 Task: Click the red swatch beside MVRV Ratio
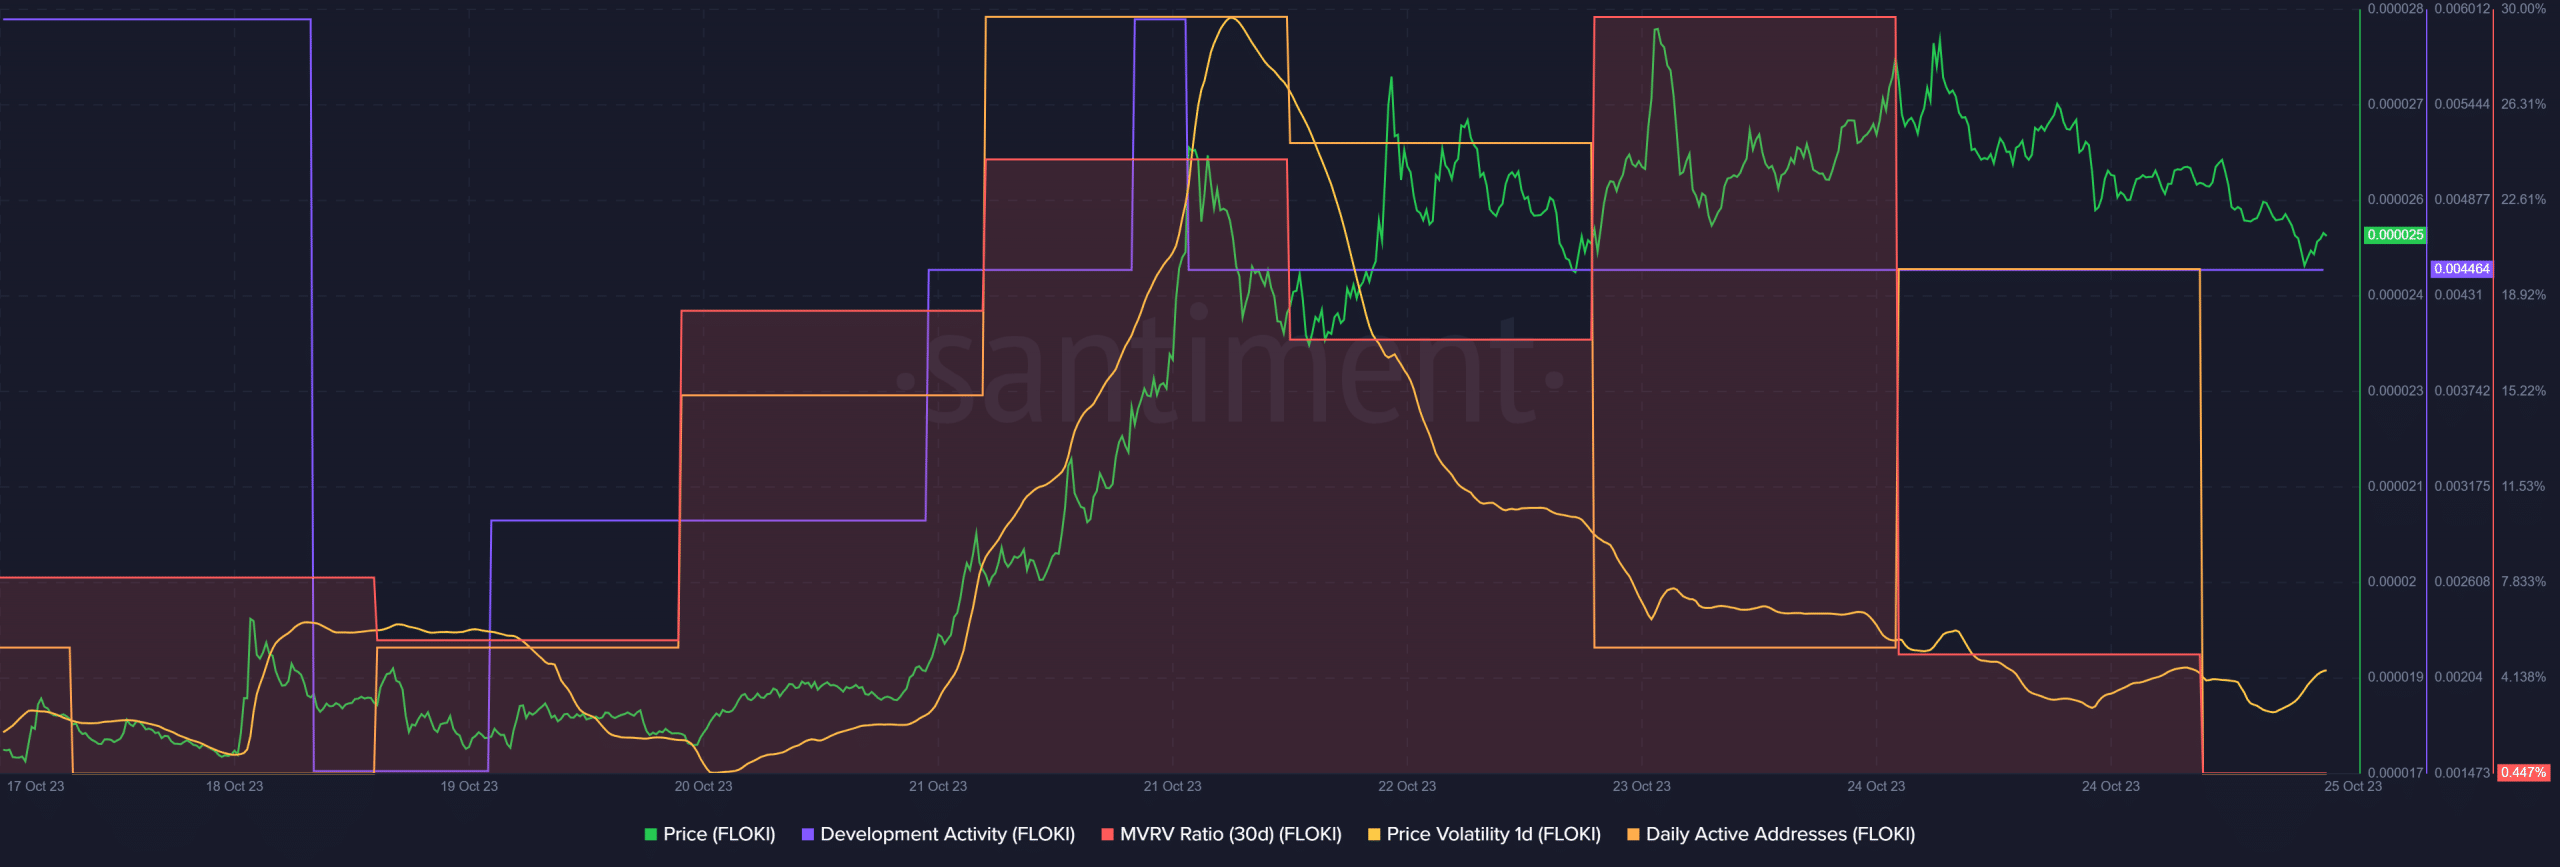click(1107, 834)
